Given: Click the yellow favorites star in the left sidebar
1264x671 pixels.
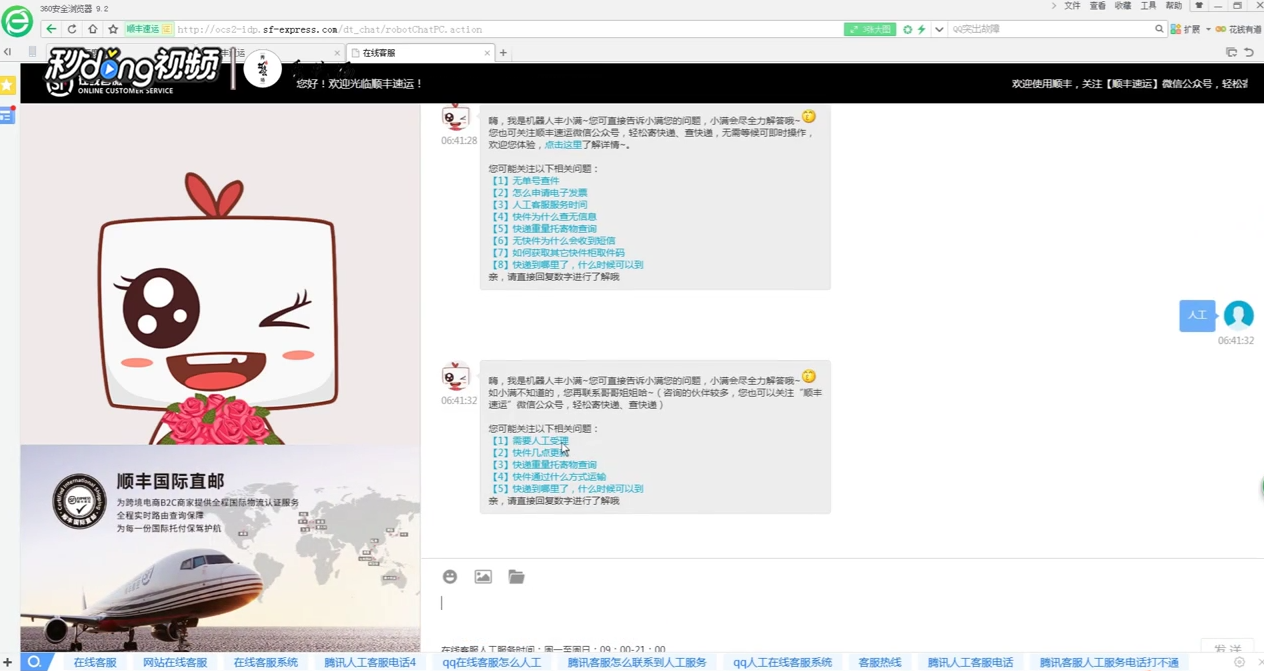Looking at the screenshot, I should (x=7, y=86).
